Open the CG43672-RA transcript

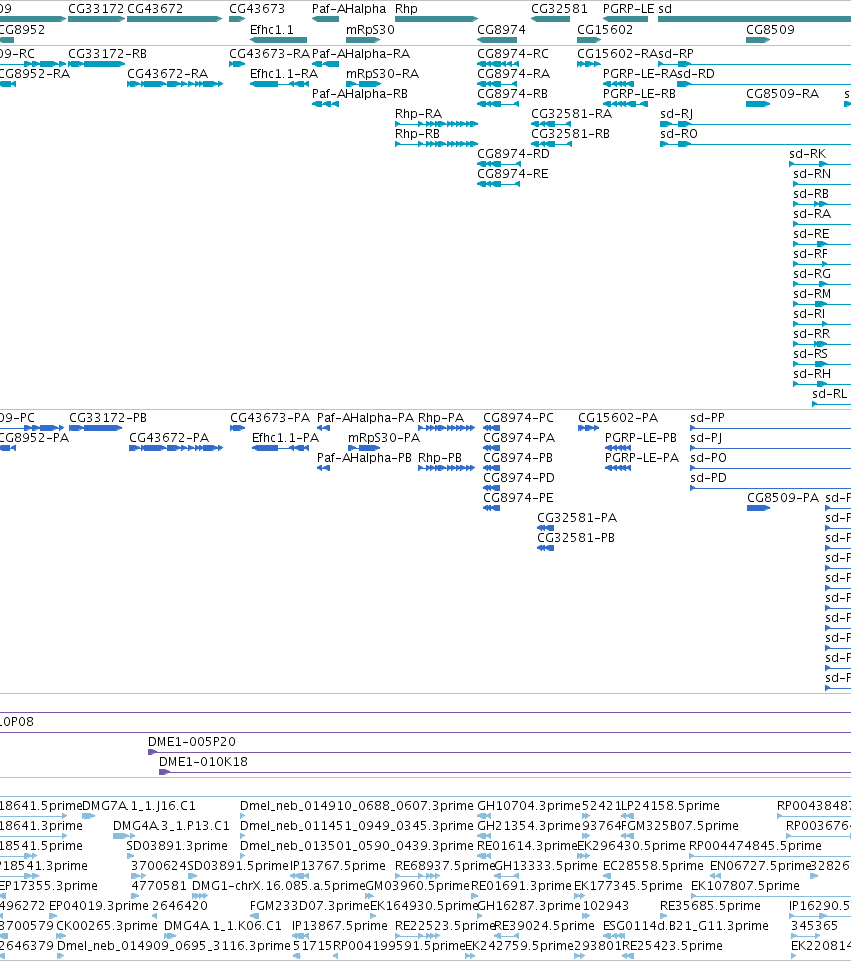pyautogui.click(x=167, y=74)
